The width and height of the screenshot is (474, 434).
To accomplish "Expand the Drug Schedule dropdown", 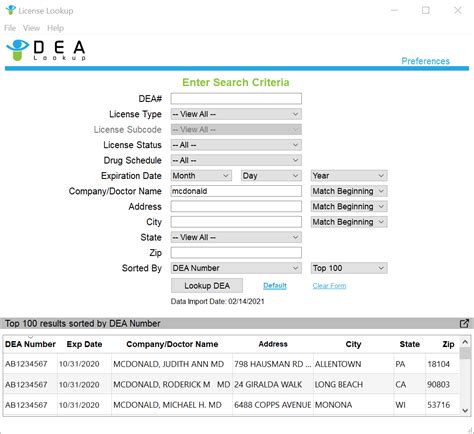I will click(x=236, y=160).
